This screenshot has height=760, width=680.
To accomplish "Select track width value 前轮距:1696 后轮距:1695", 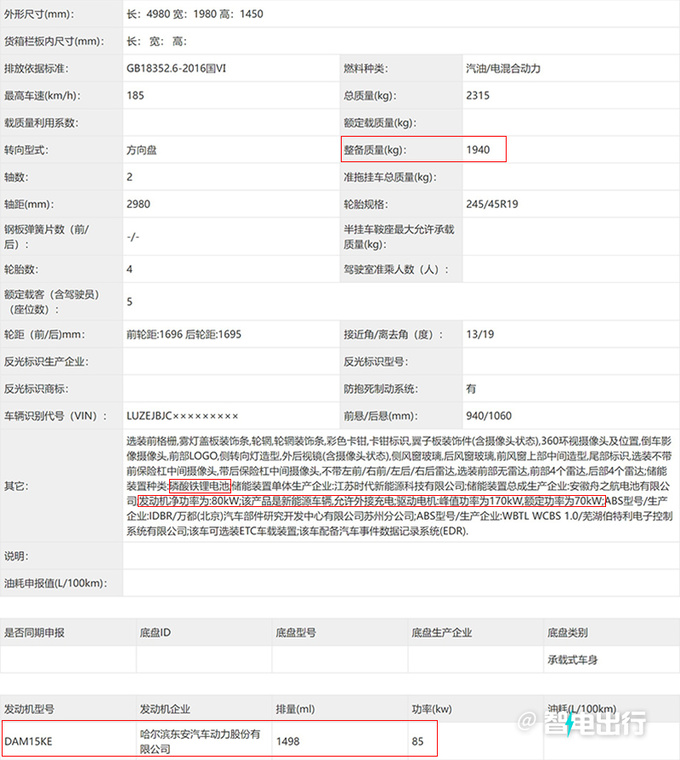I will pyautogui.click(x=184, y=334).
